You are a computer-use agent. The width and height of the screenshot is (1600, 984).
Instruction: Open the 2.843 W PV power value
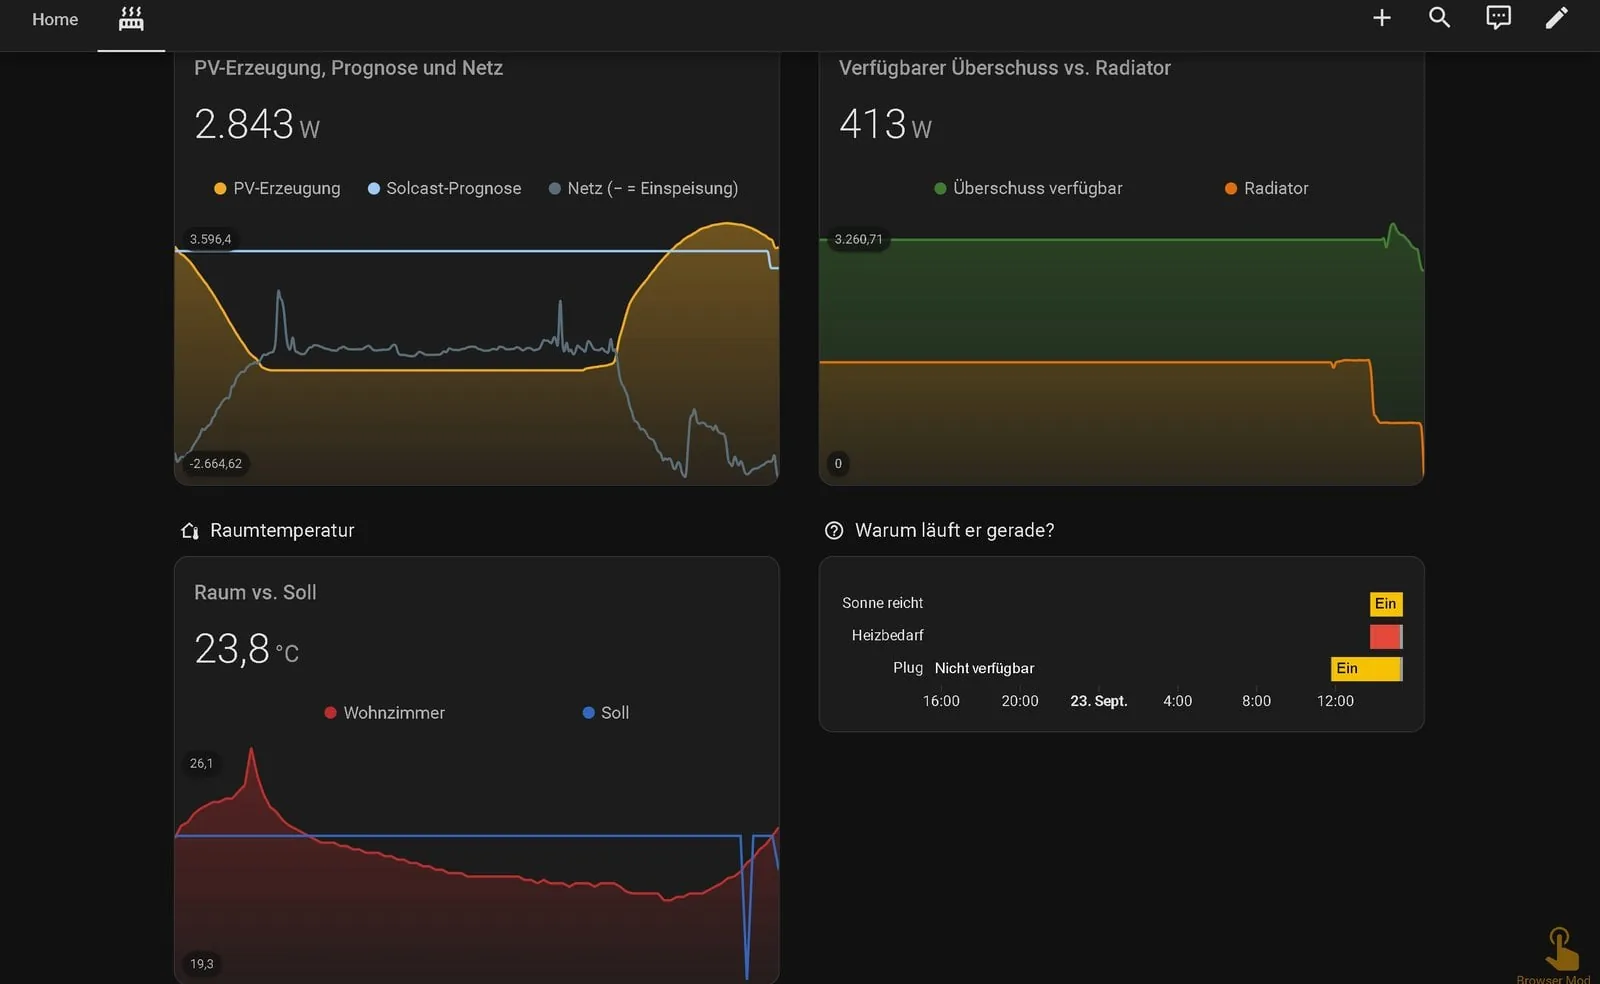coord(257,125)
